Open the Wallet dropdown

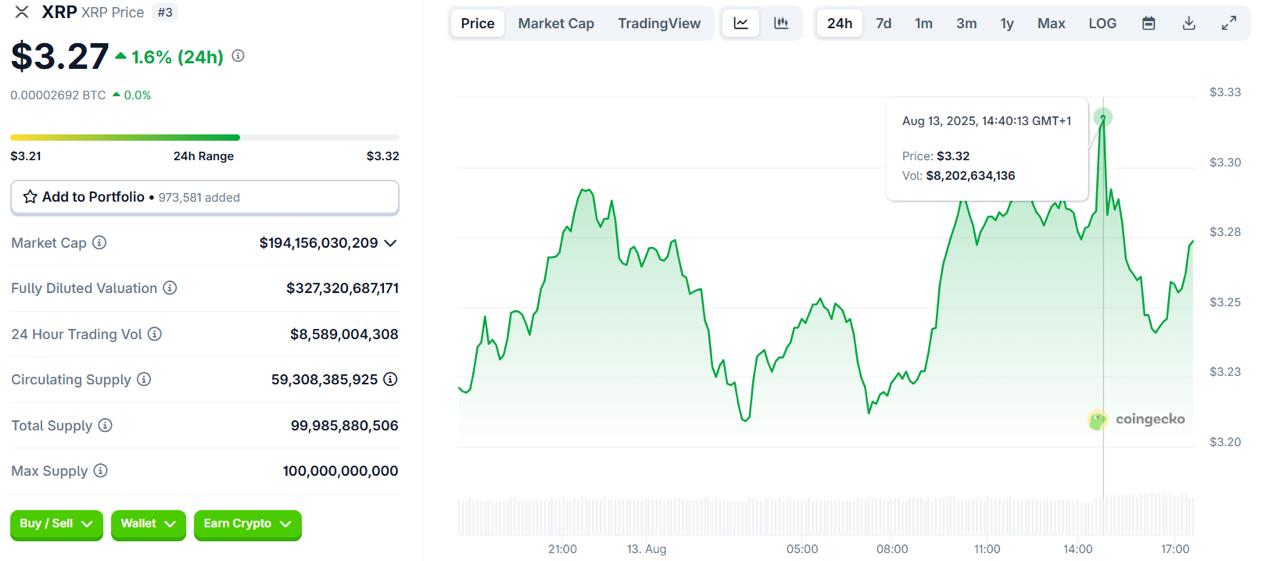point(148,524)
